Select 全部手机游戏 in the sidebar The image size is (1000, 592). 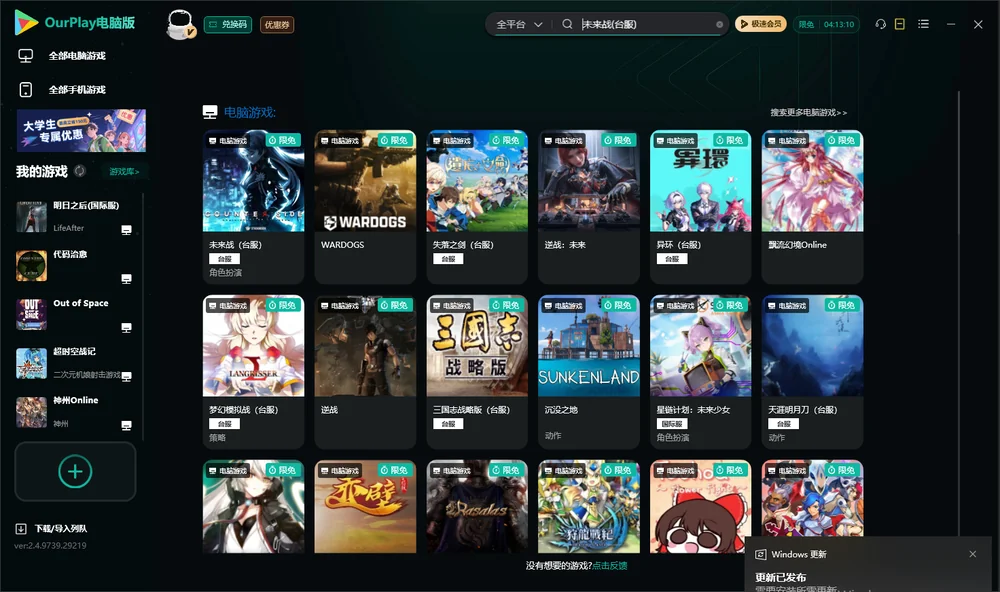click(x=77, y=90)
